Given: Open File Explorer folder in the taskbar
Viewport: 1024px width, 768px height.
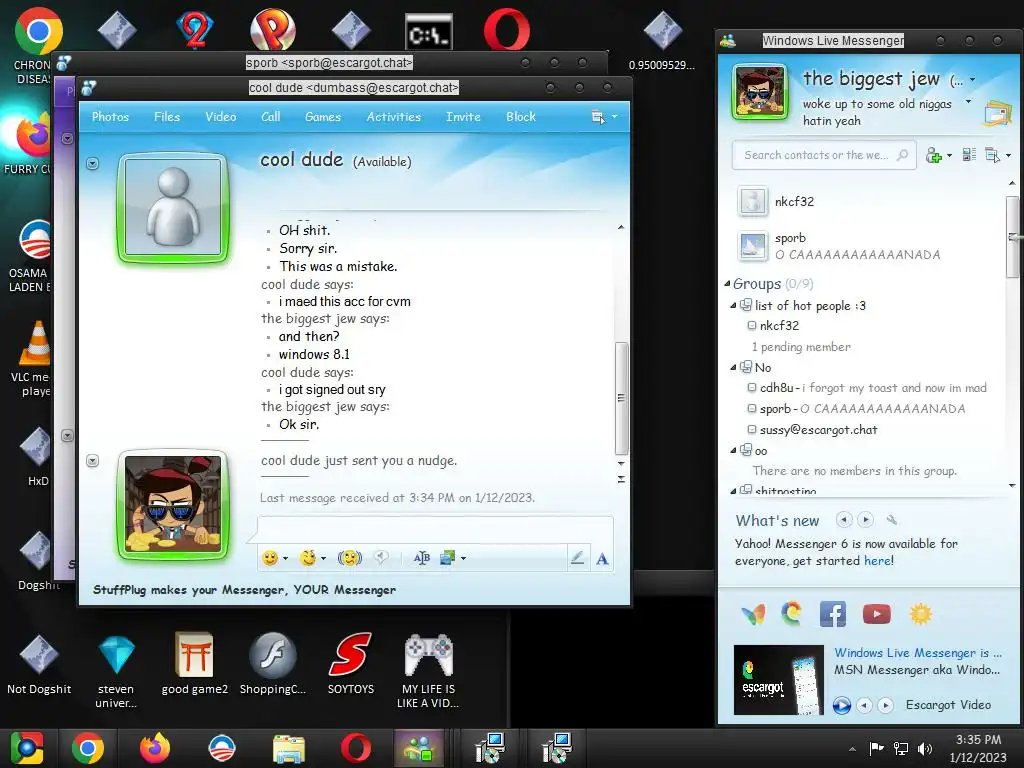Looking at the screenshot, I should tap(289, 749).
